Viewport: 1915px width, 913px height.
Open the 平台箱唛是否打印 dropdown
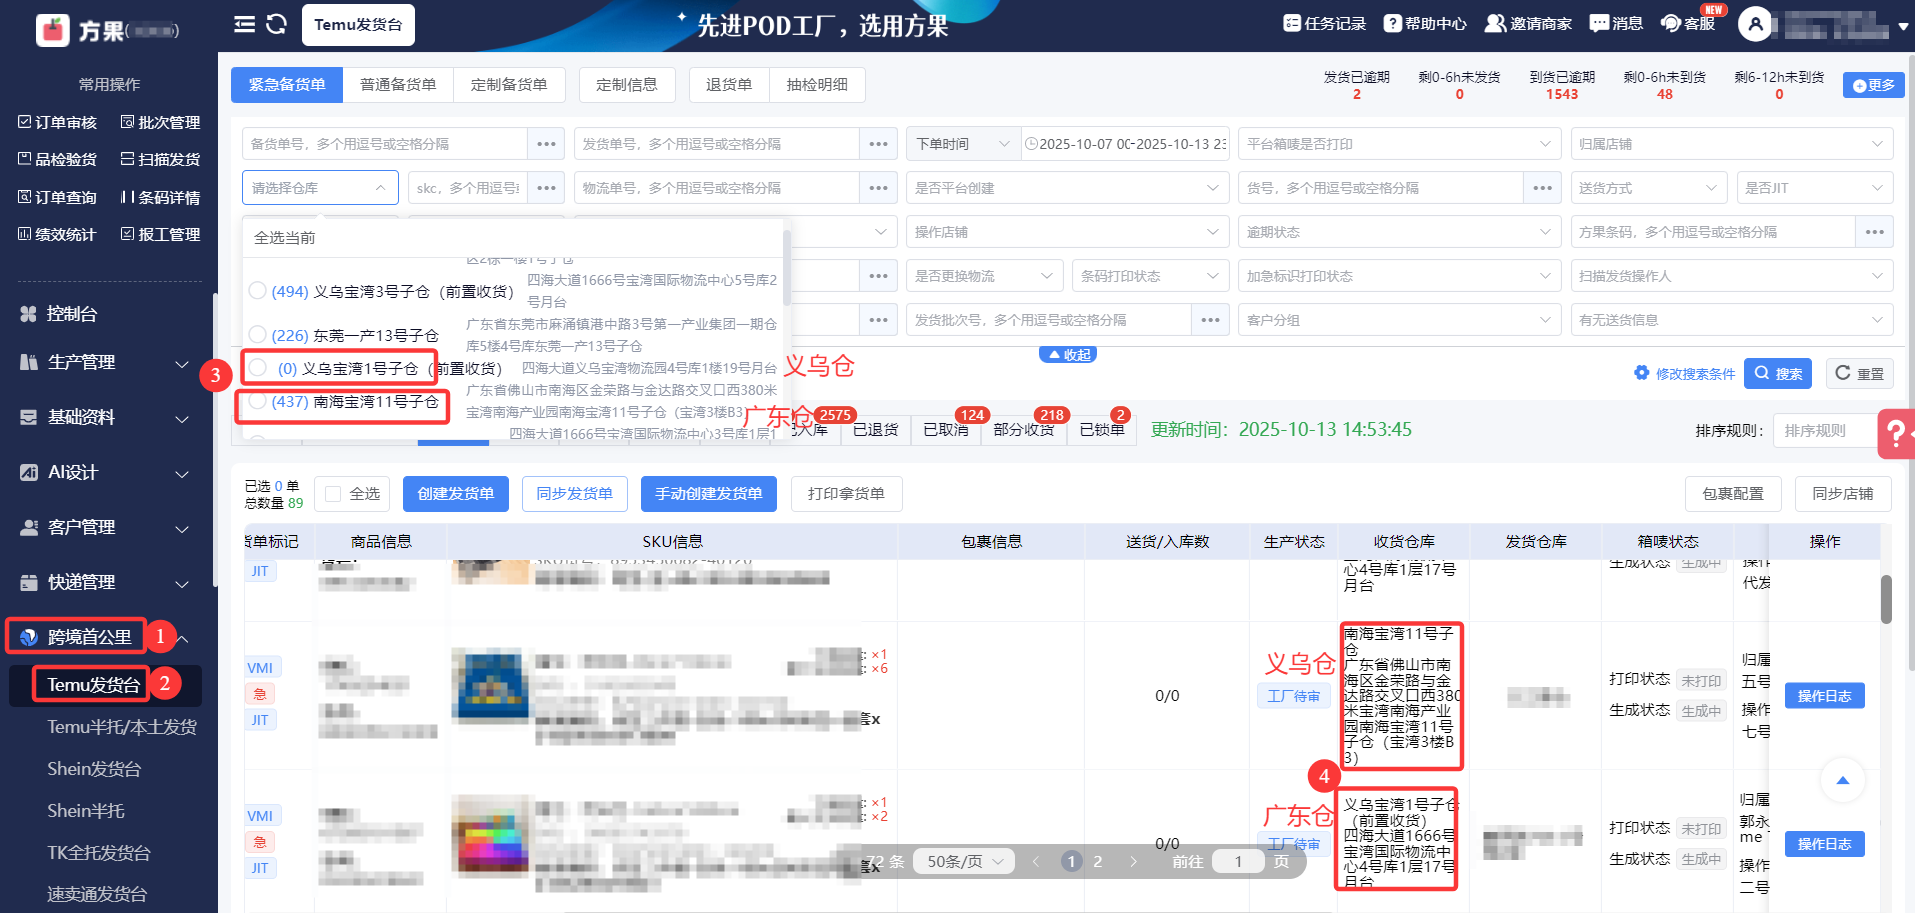(1398, 144)
